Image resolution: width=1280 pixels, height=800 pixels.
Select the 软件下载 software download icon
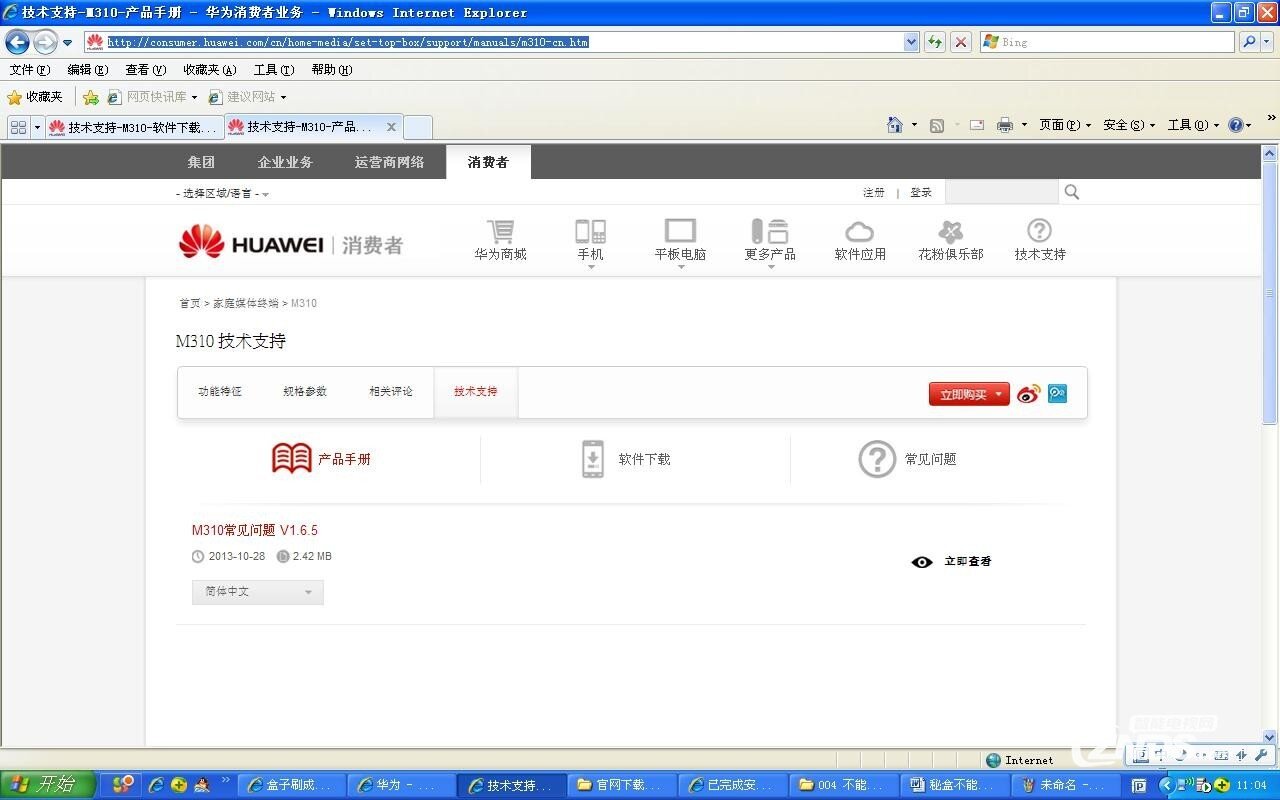click(593, 459)
